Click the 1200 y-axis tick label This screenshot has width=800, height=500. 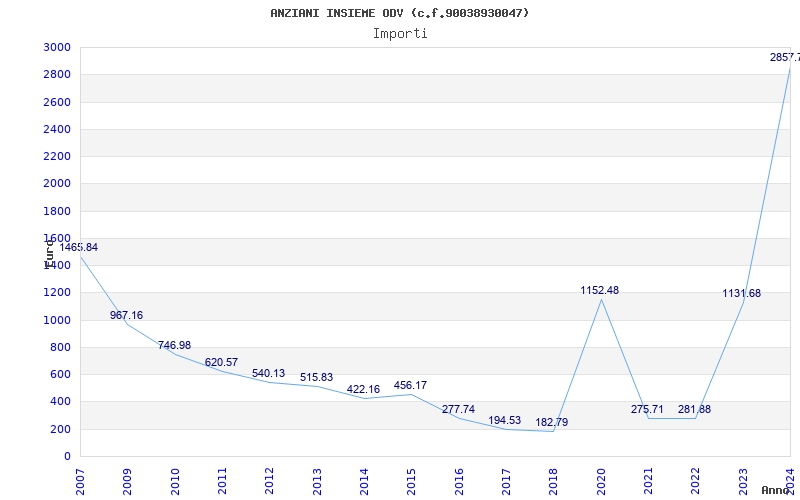point(57,293)
